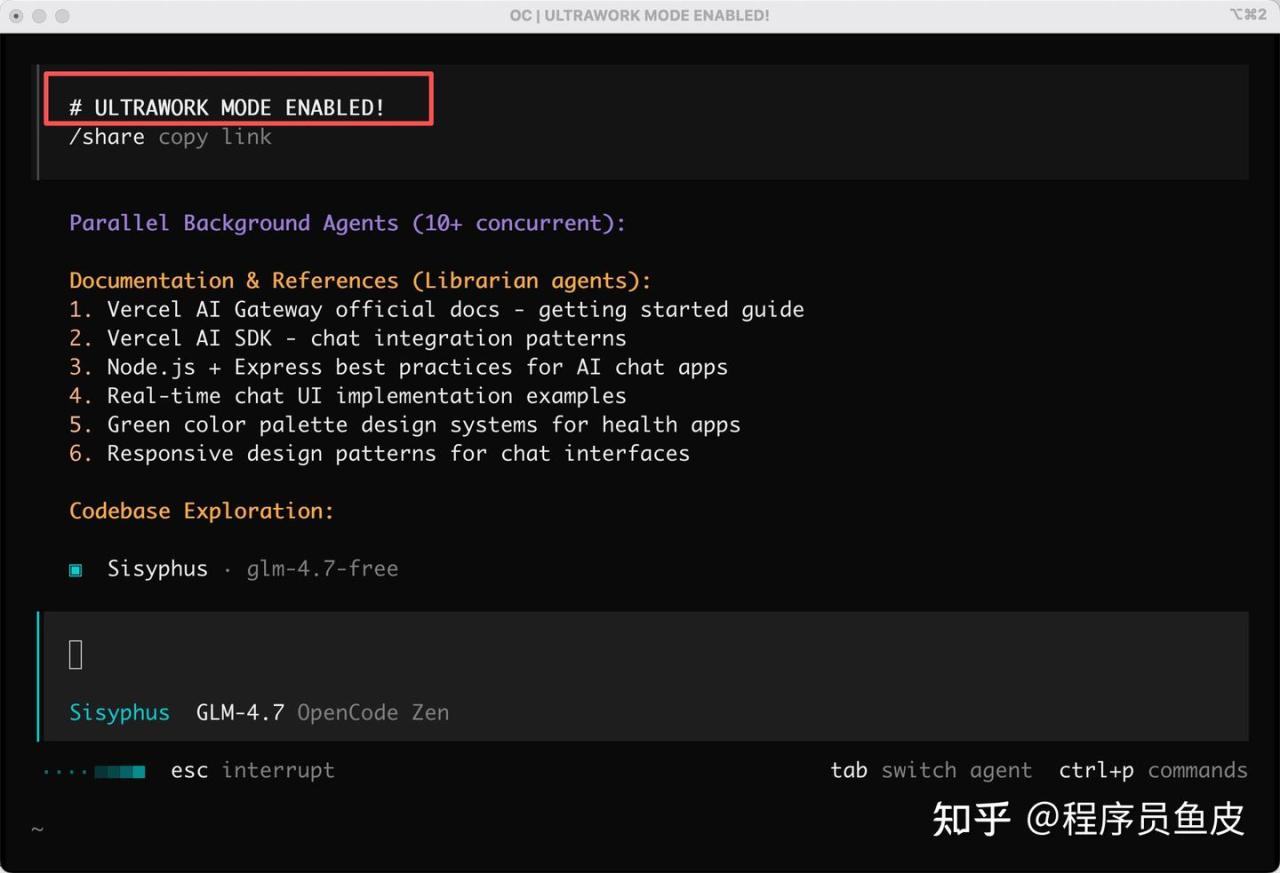Open ctrl+p commands palette hint
The height and width of the screenshot is (873, 1280).
point(1152,770)
